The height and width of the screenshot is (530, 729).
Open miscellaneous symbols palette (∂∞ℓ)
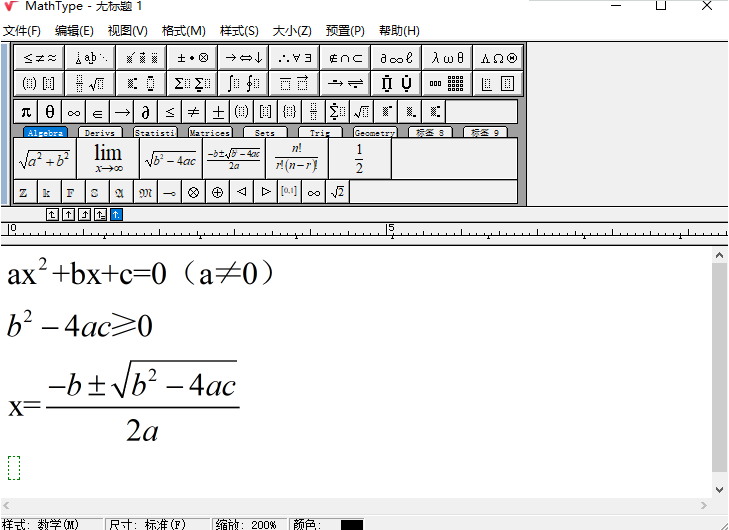pyautogui.click(x=397, y=58)
